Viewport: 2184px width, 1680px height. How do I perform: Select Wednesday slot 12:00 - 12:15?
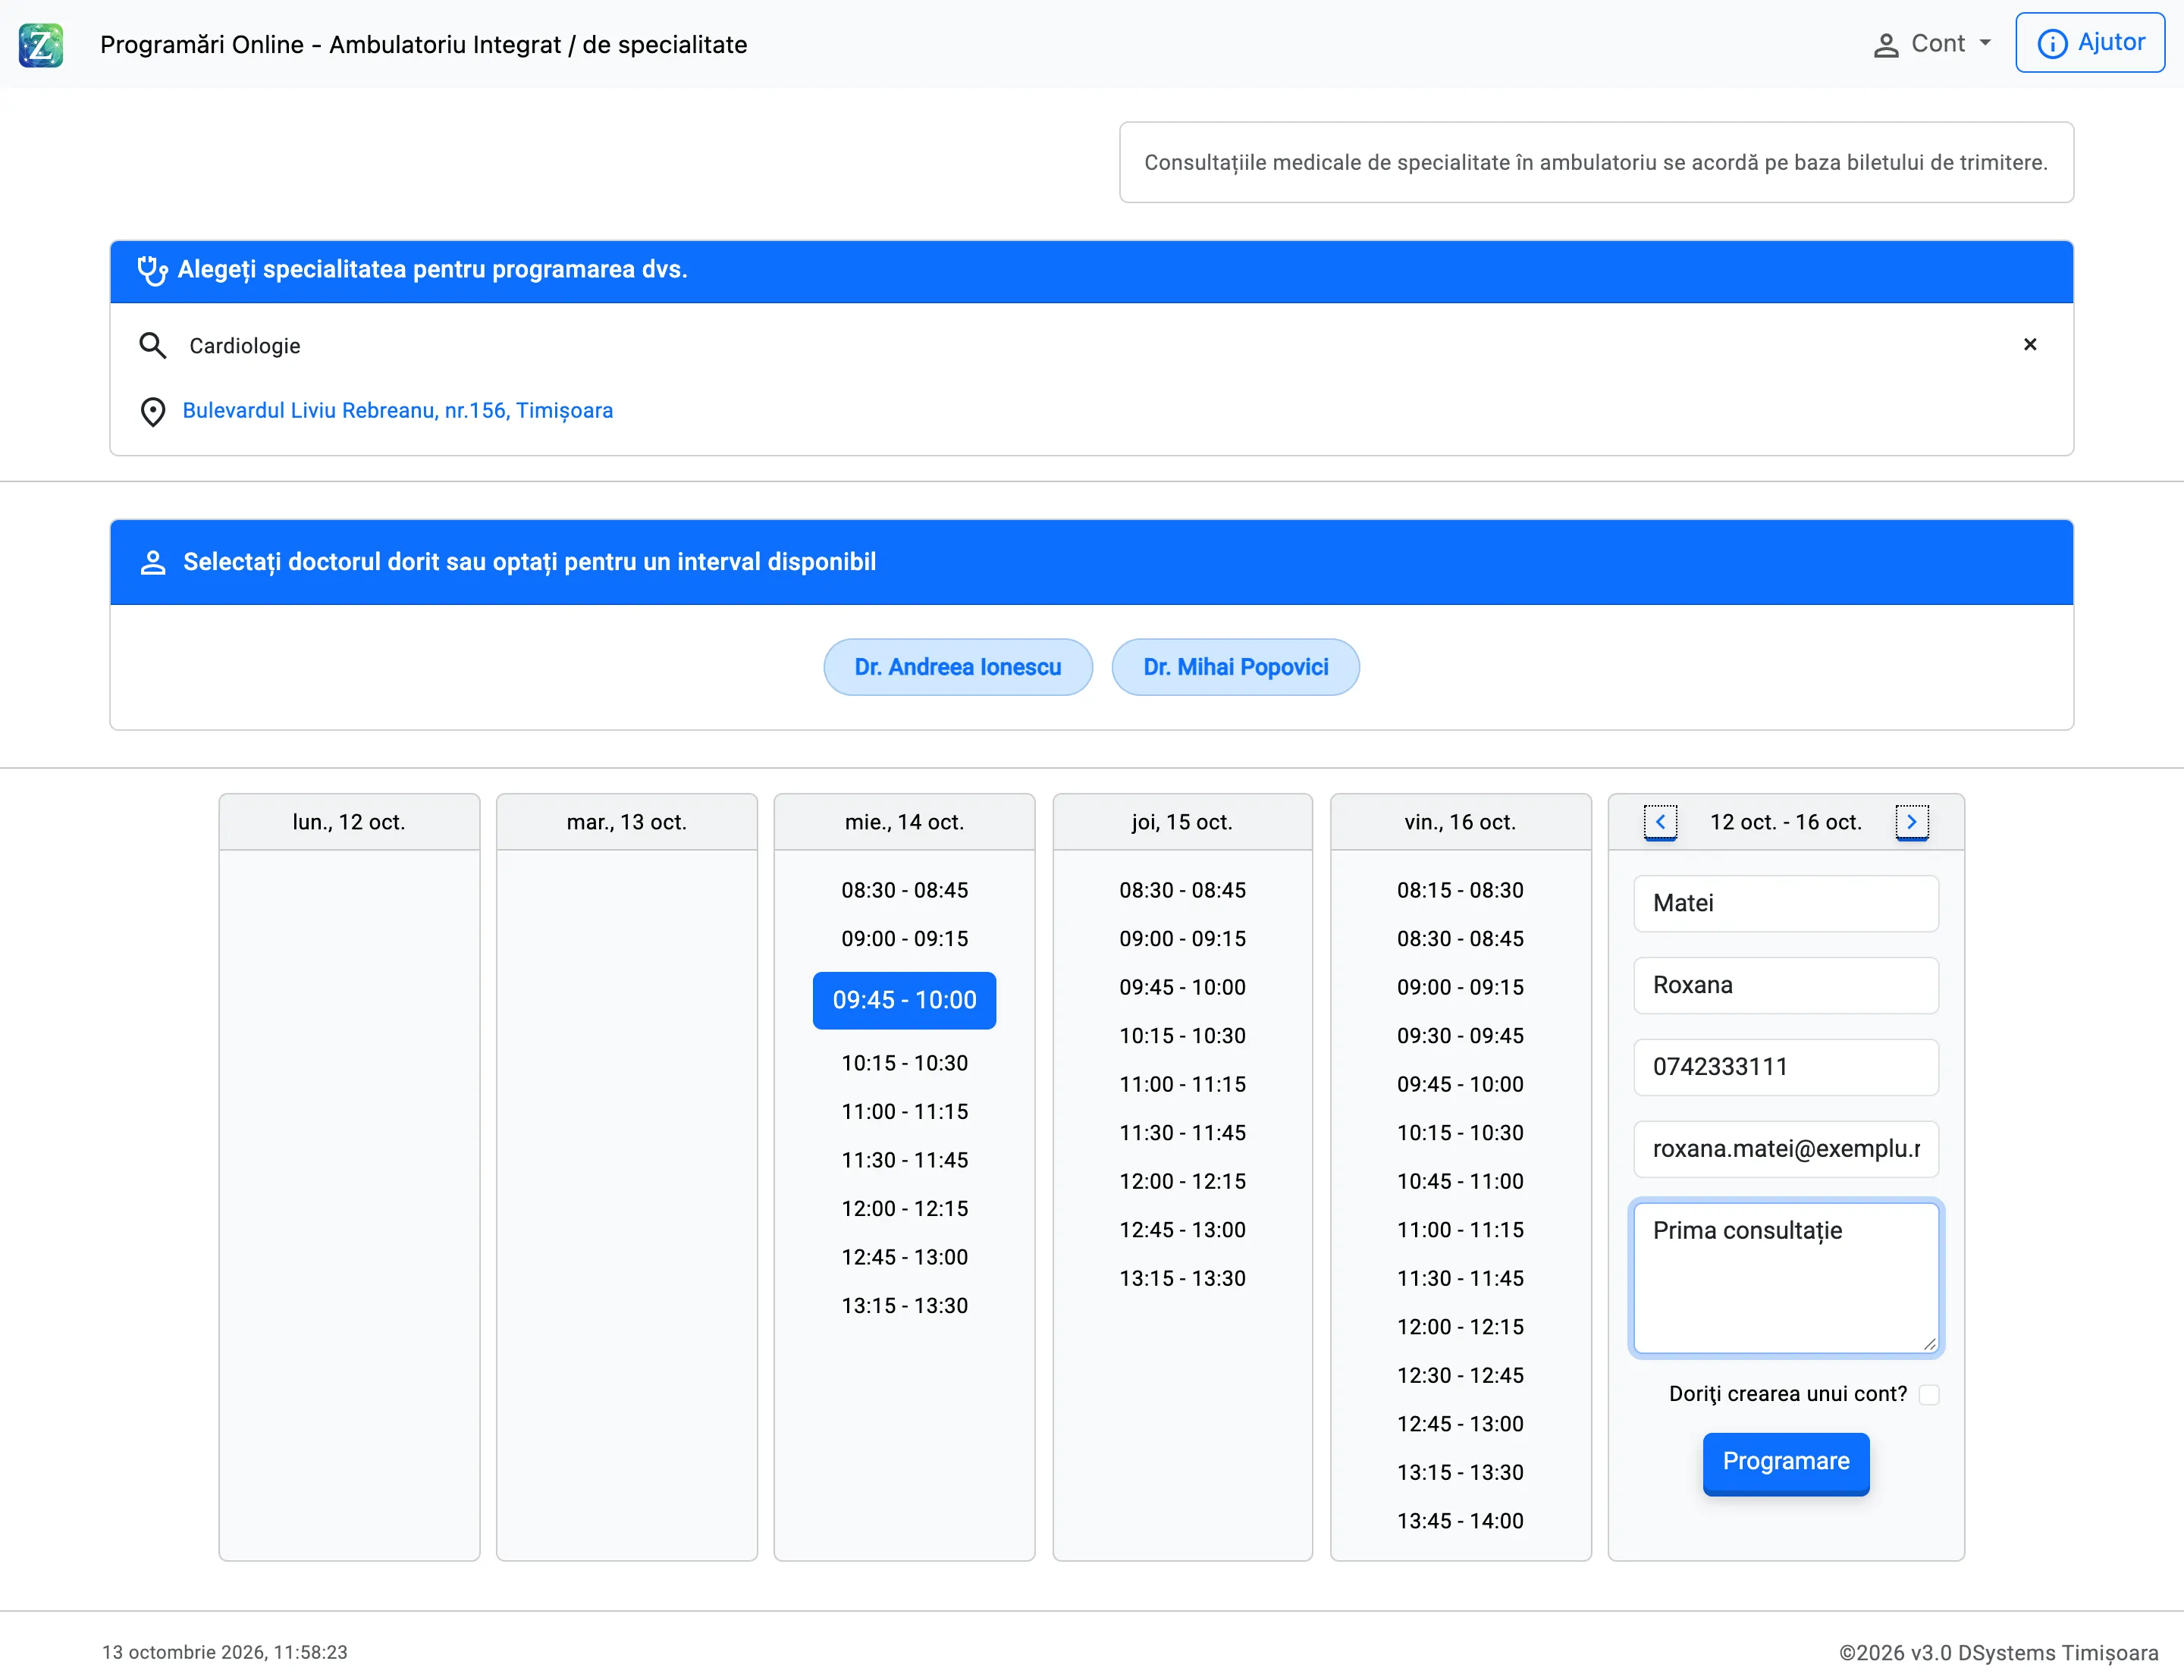905,1209
